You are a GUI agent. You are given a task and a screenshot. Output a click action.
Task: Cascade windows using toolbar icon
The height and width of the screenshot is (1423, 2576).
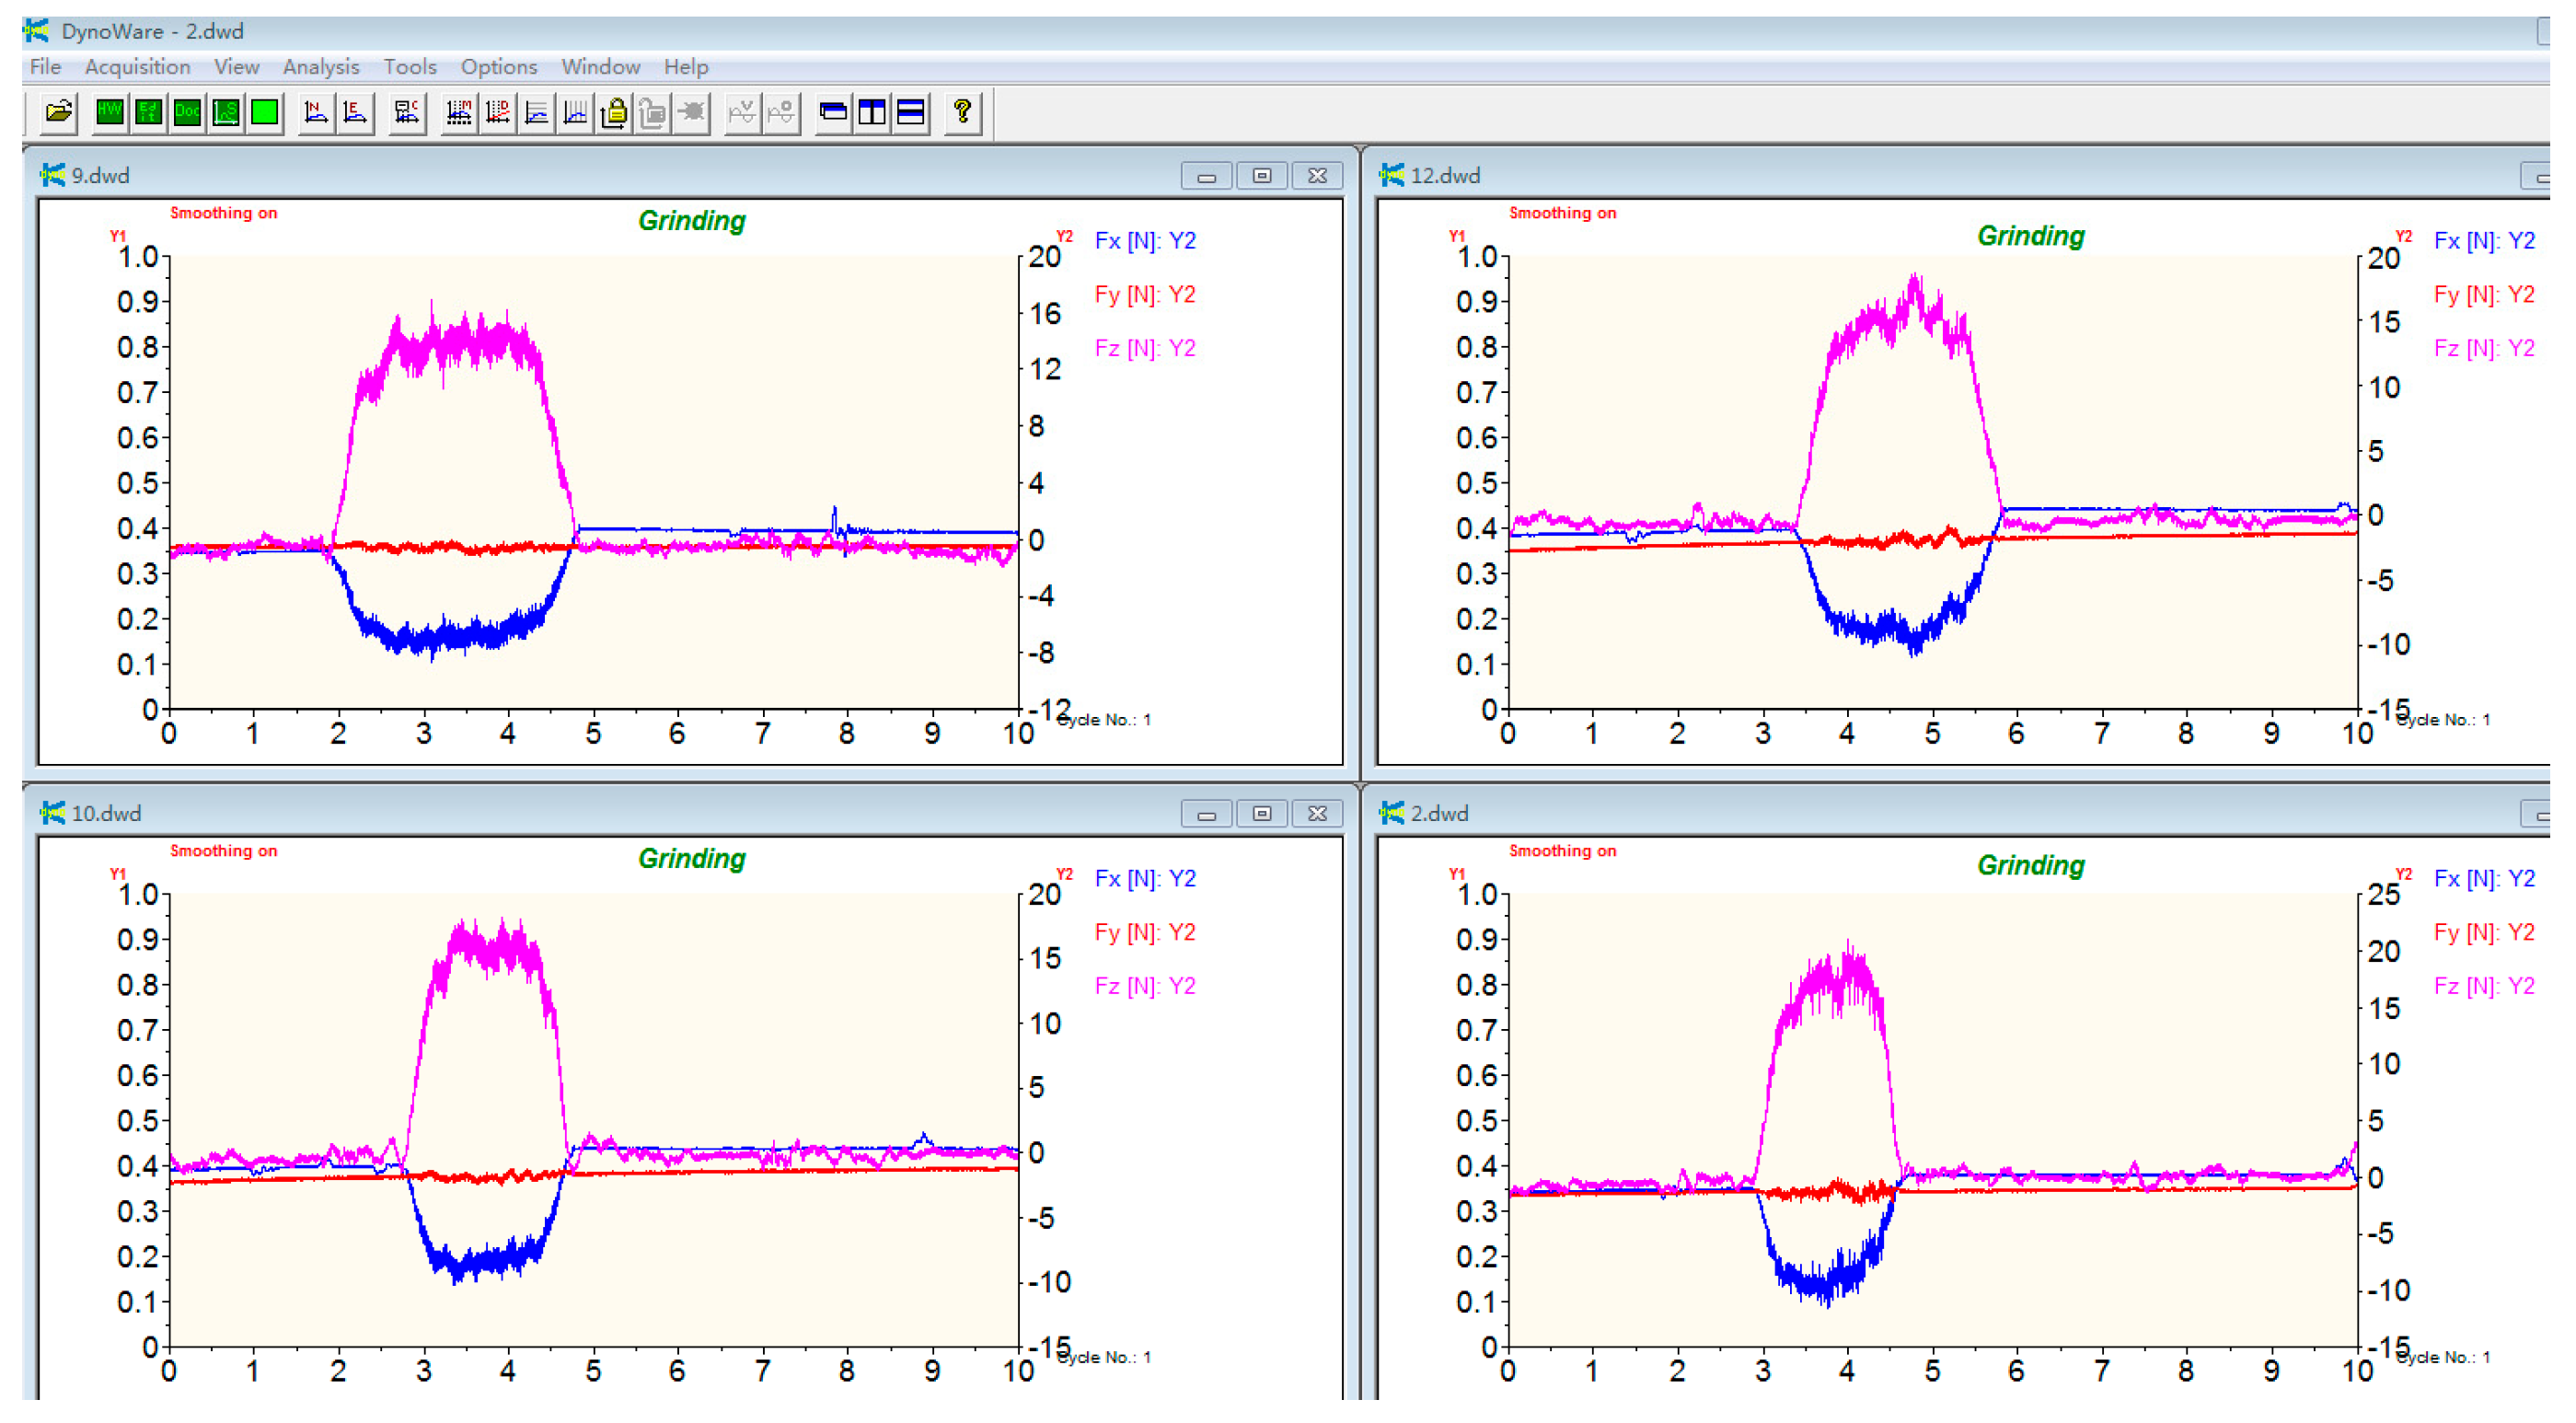[x=832, y=112]
